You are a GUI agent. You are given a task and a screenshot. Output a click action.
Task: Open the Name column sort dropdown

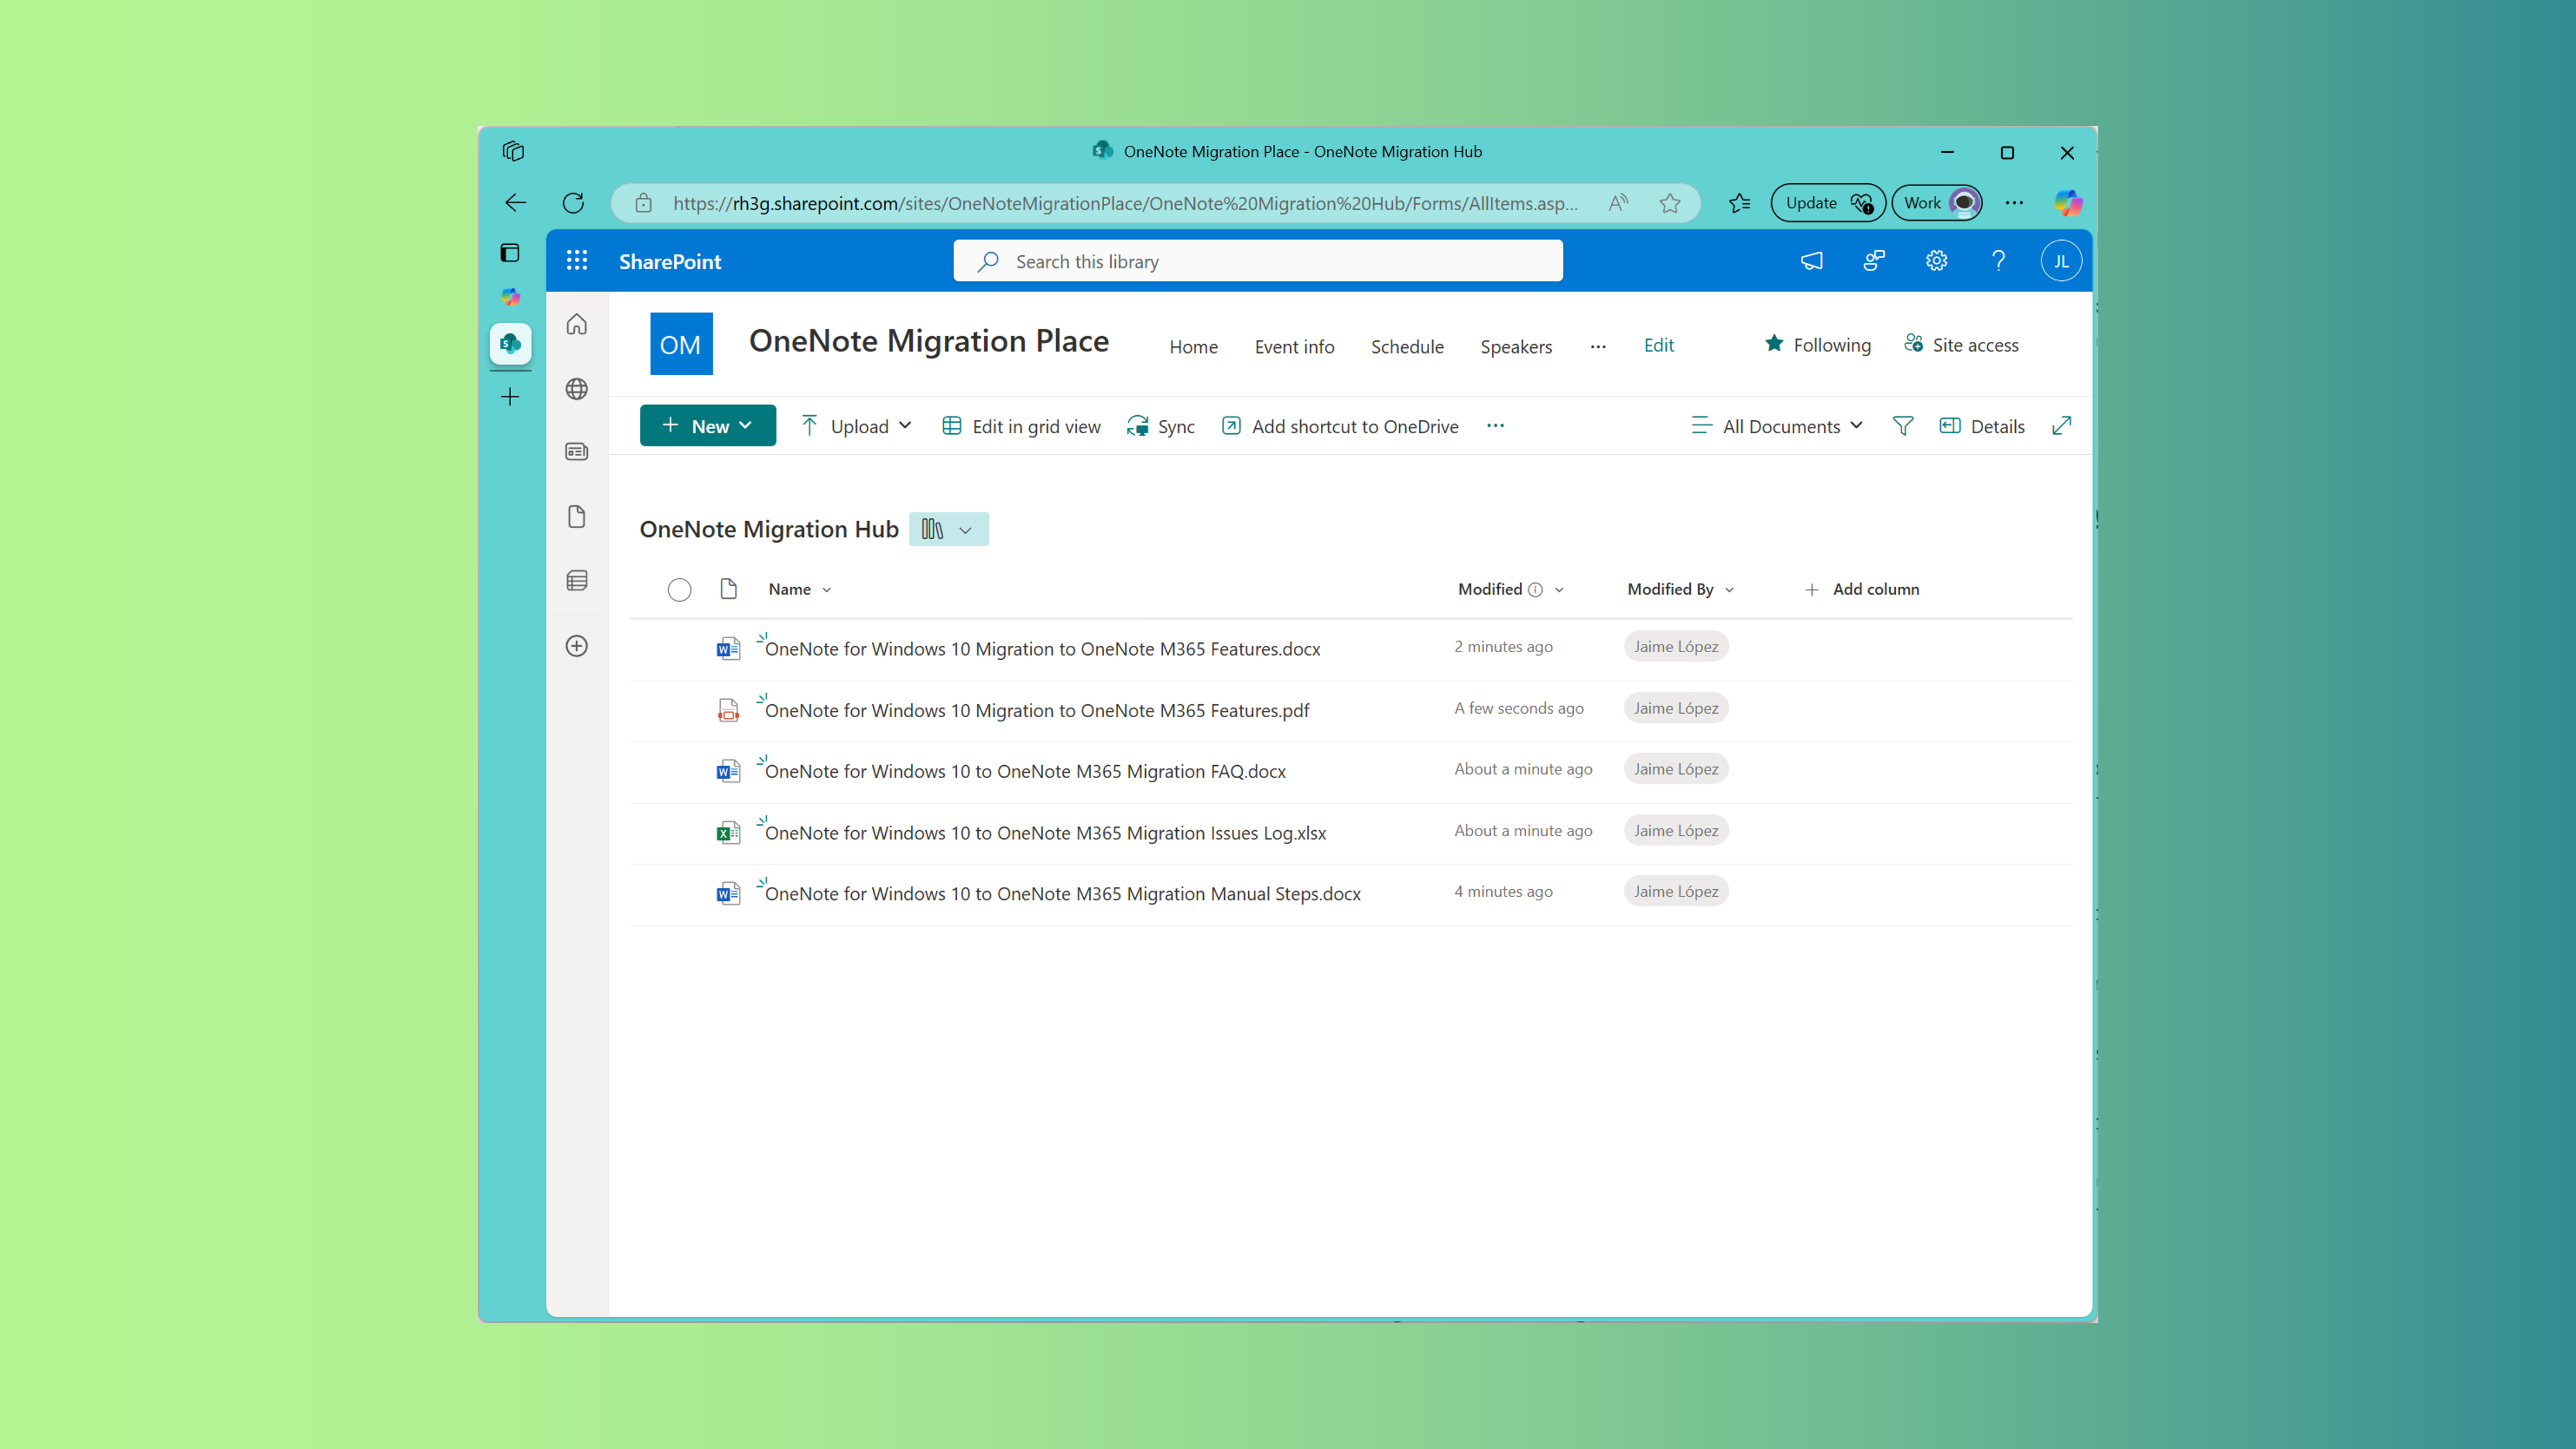click(x=827, y=589)
